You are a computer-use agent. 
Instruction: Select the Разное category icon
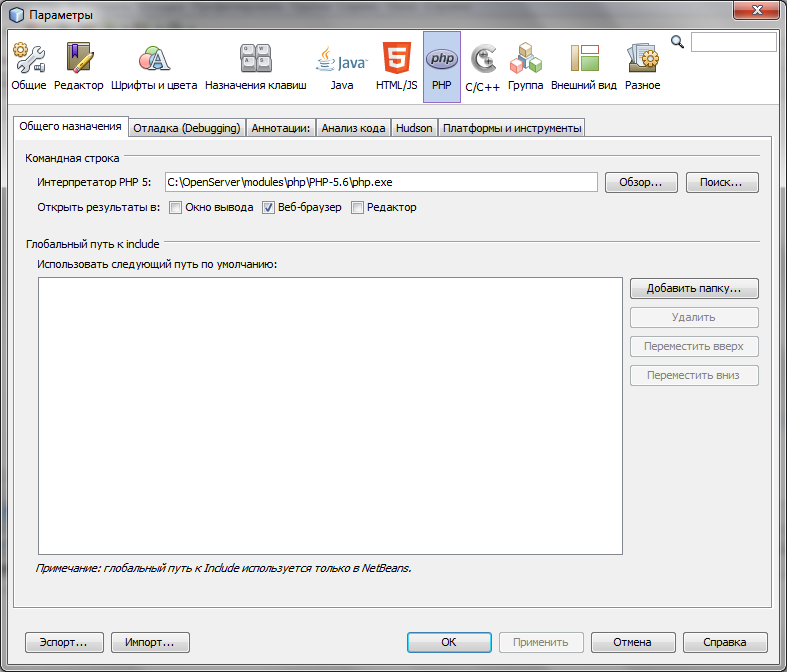642,66
